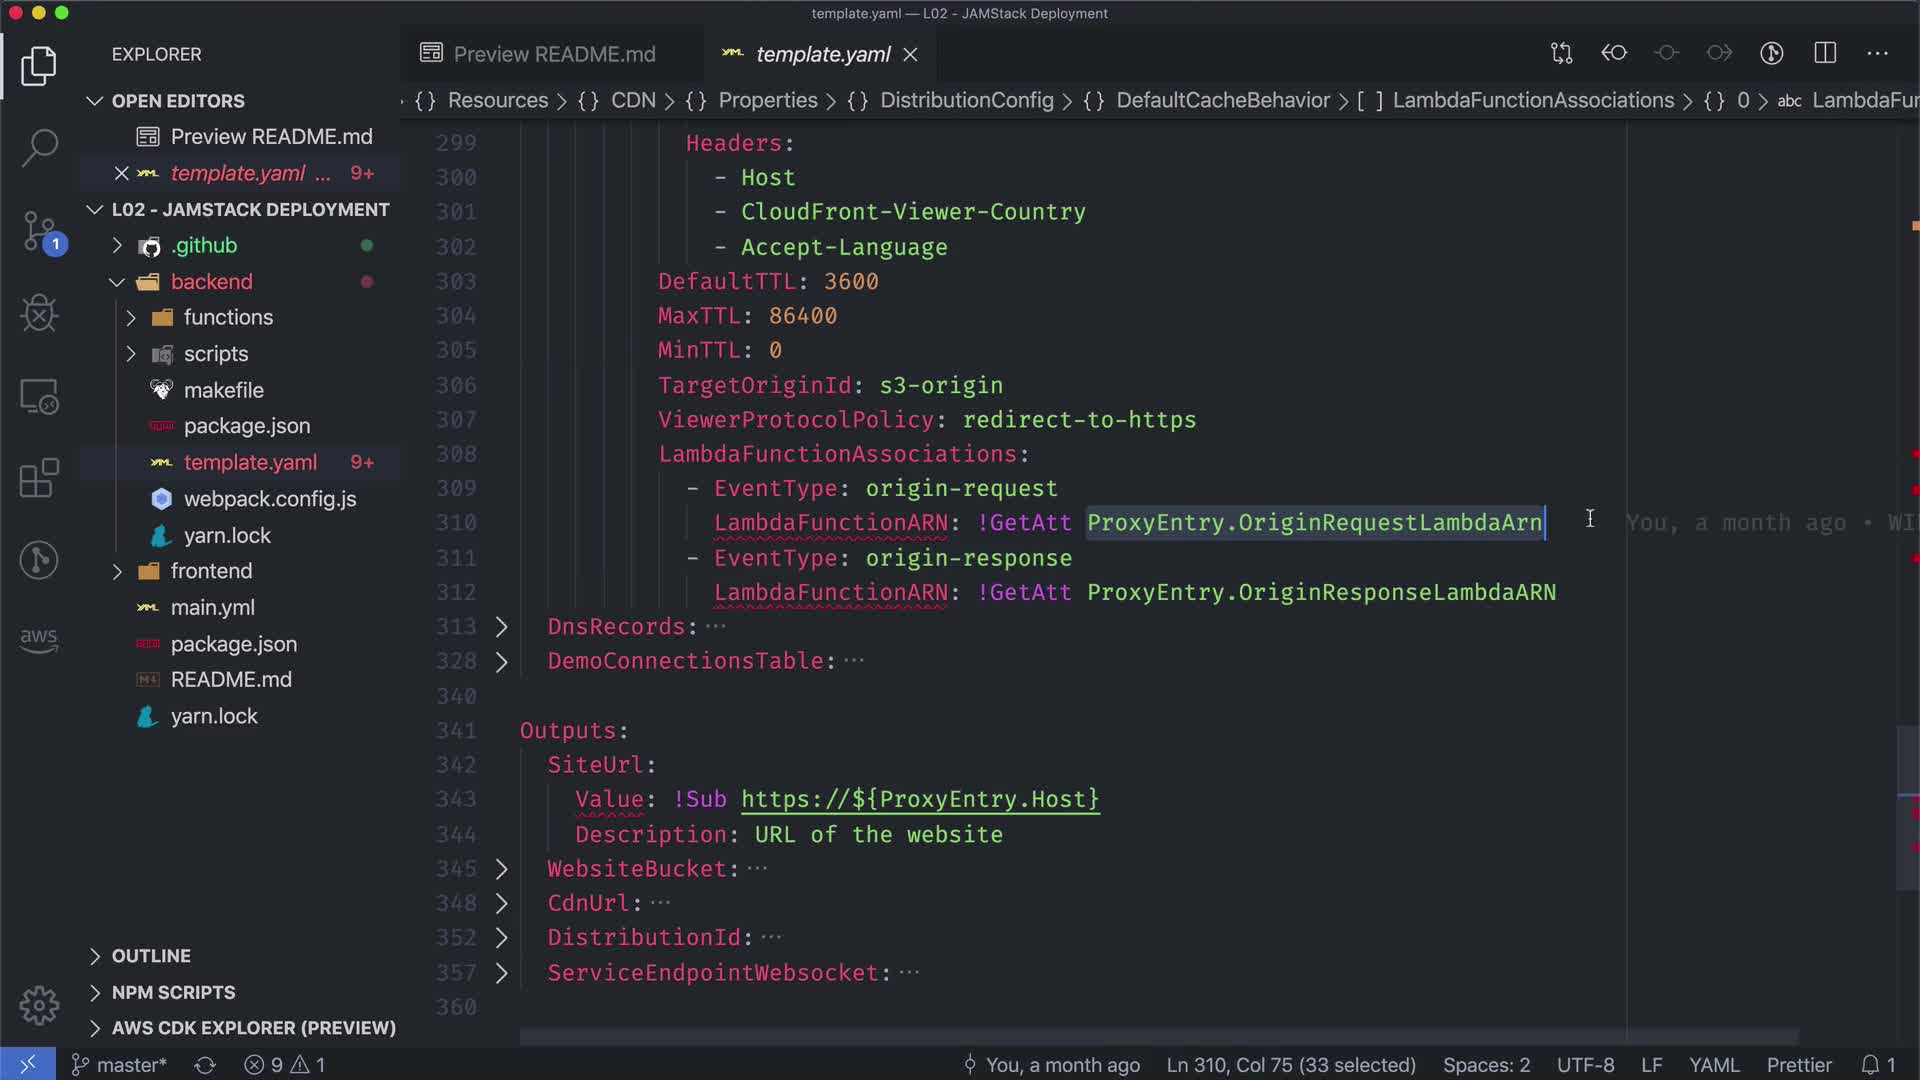Expand the OUTLINE panel

point(150,956)
